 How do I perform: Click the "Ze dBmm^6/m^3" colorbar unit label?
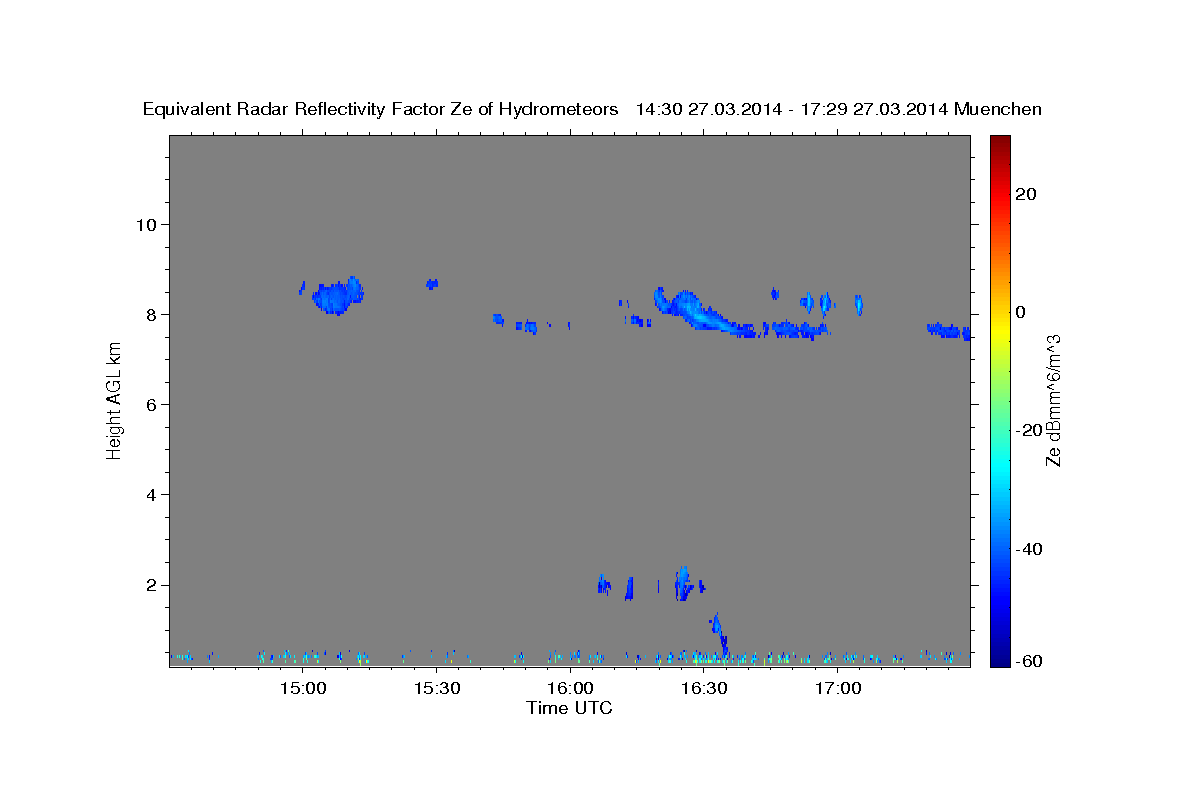pyautogui.click(x=1053, y=400)
